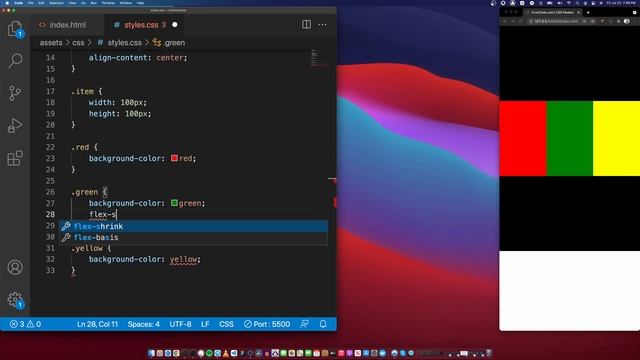Close the CSS Flexbox browser tab

click(579, 13)
